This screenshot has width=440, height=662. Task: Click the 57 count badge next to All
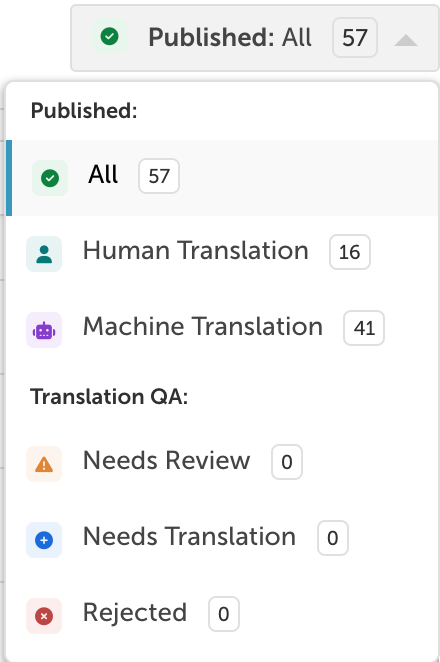pos(159,176)
